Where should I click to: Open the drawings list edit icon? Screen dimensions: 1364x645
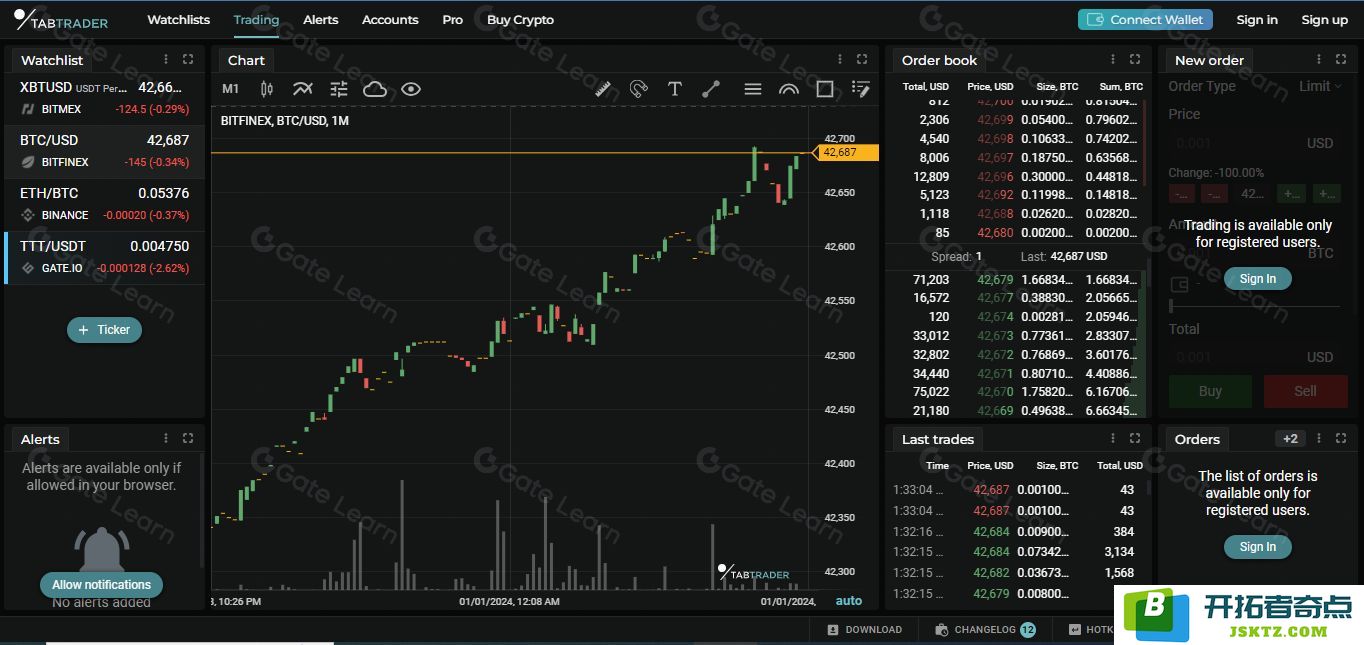click(861, 89)
